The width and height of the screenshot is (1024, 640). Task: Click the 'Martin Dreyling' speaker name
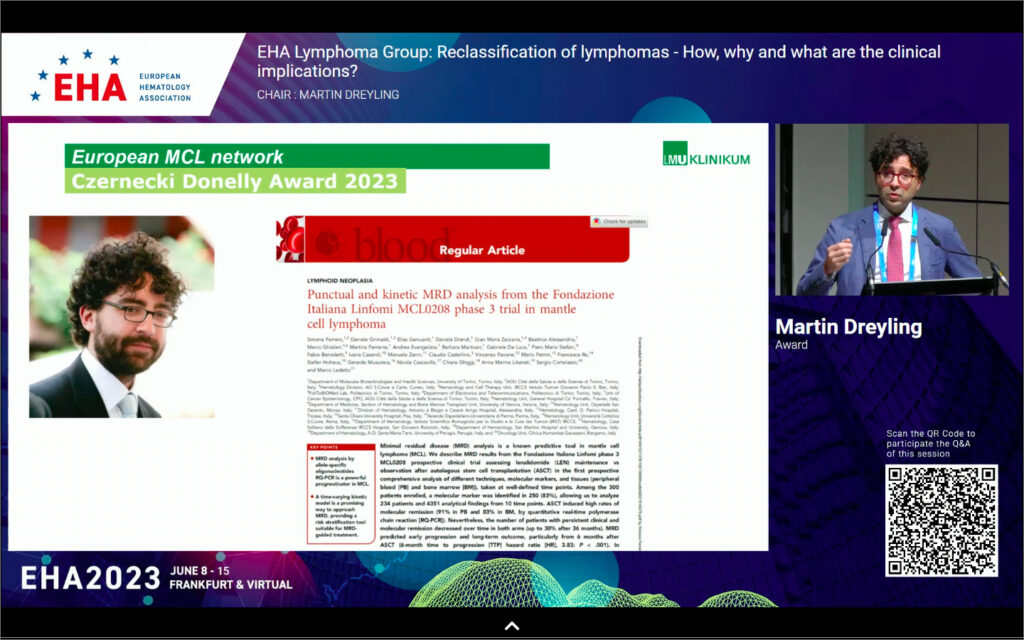[x=850, y=326]
